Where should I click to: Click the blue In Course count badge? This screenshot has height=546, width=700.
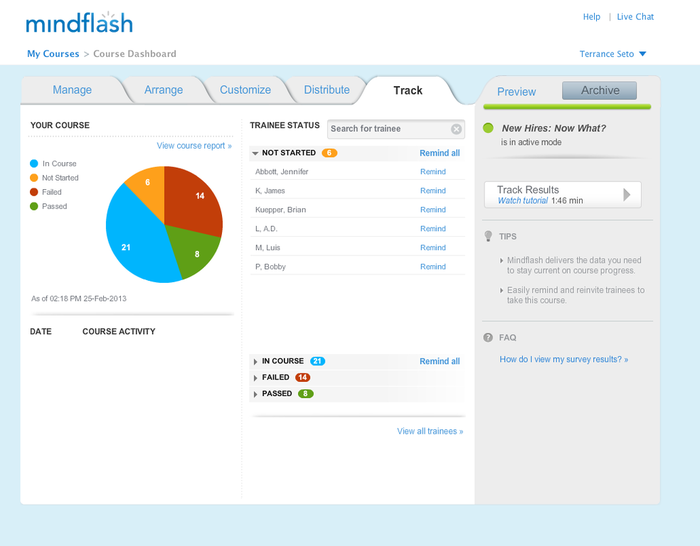[317, 361]
